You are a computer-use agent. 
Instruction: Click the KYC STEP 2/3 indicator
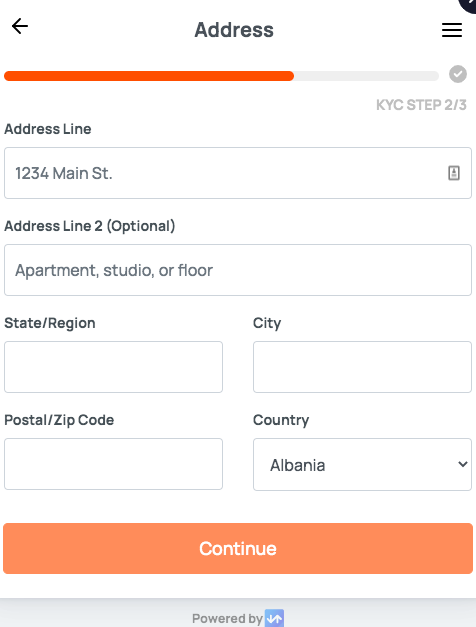coord(421,105)
